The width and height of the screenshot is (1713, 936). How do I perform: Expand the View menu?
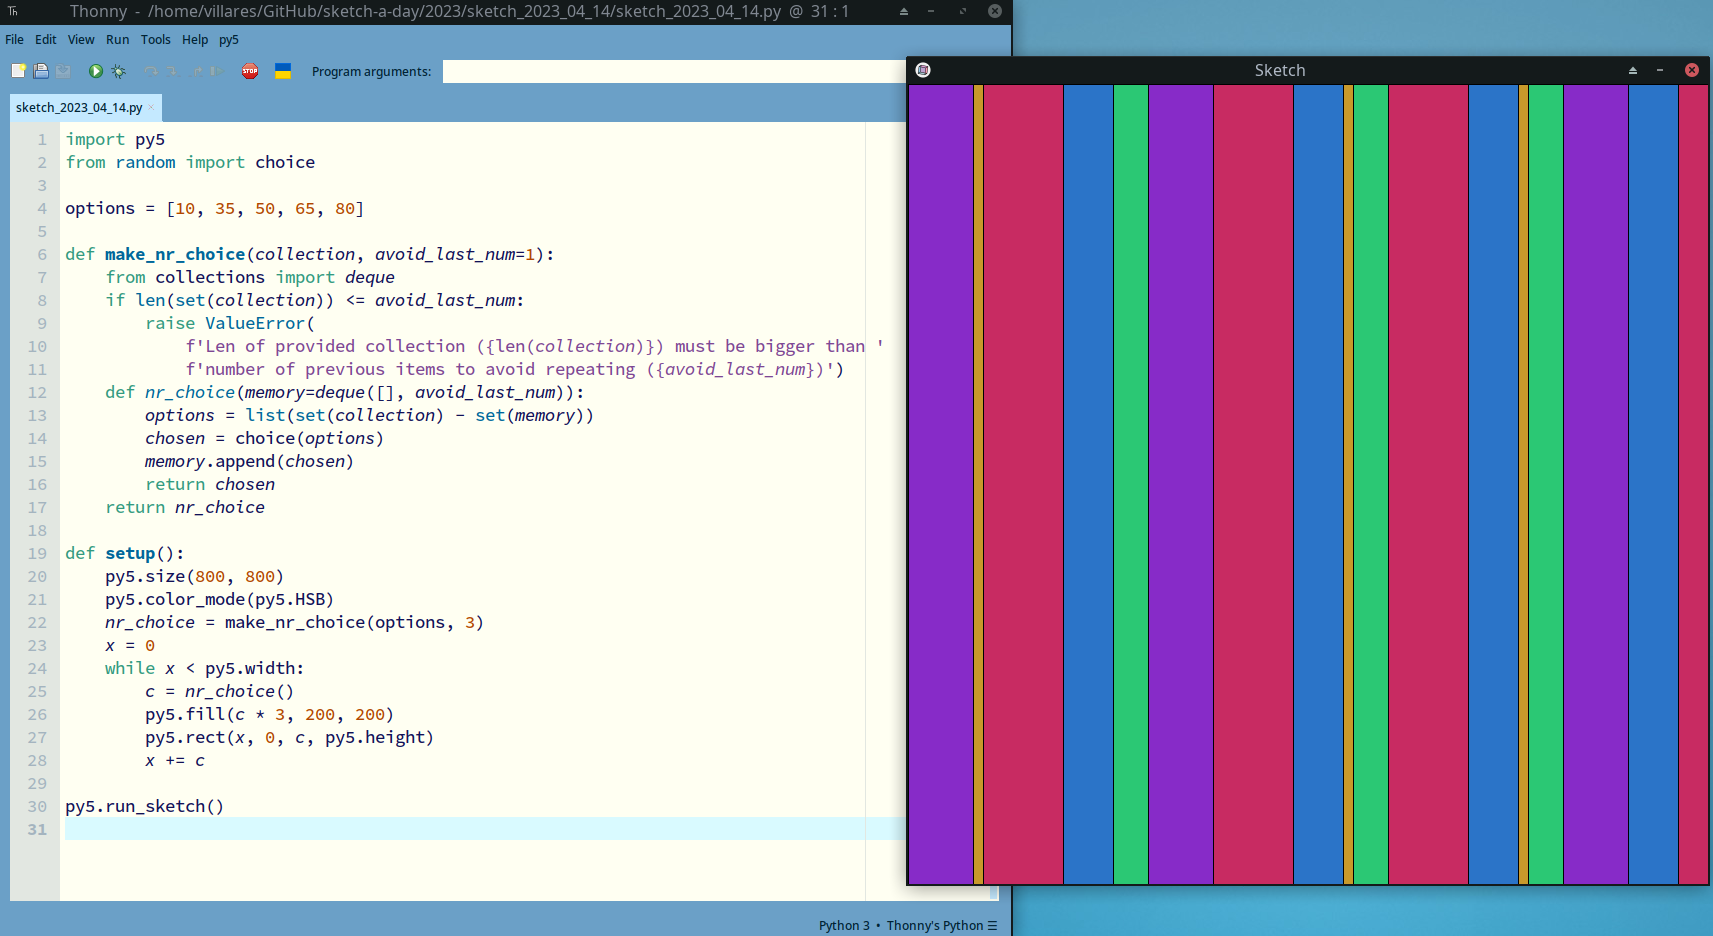81,40
